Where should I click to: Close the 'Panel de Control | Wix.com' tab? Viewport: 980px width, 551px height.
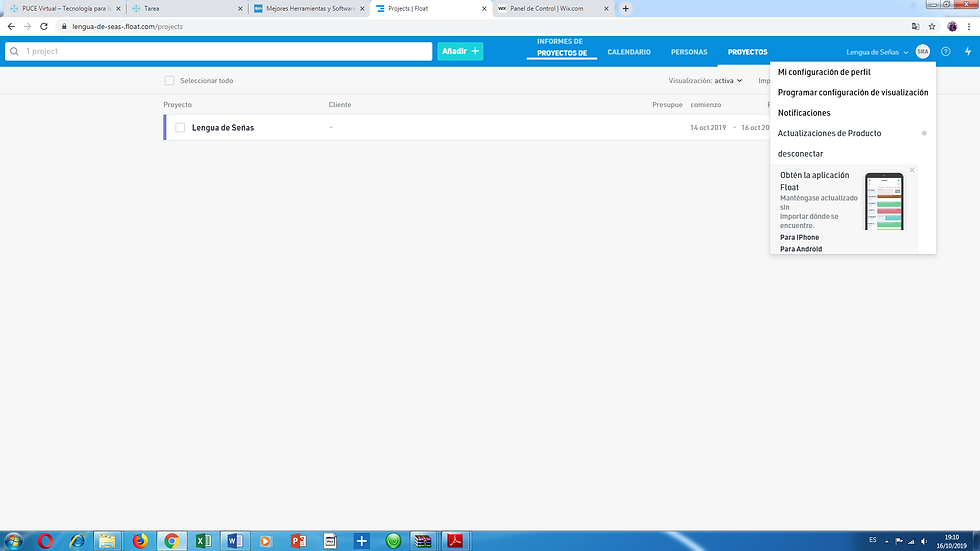pyautogui.click(x=606, y=9)
